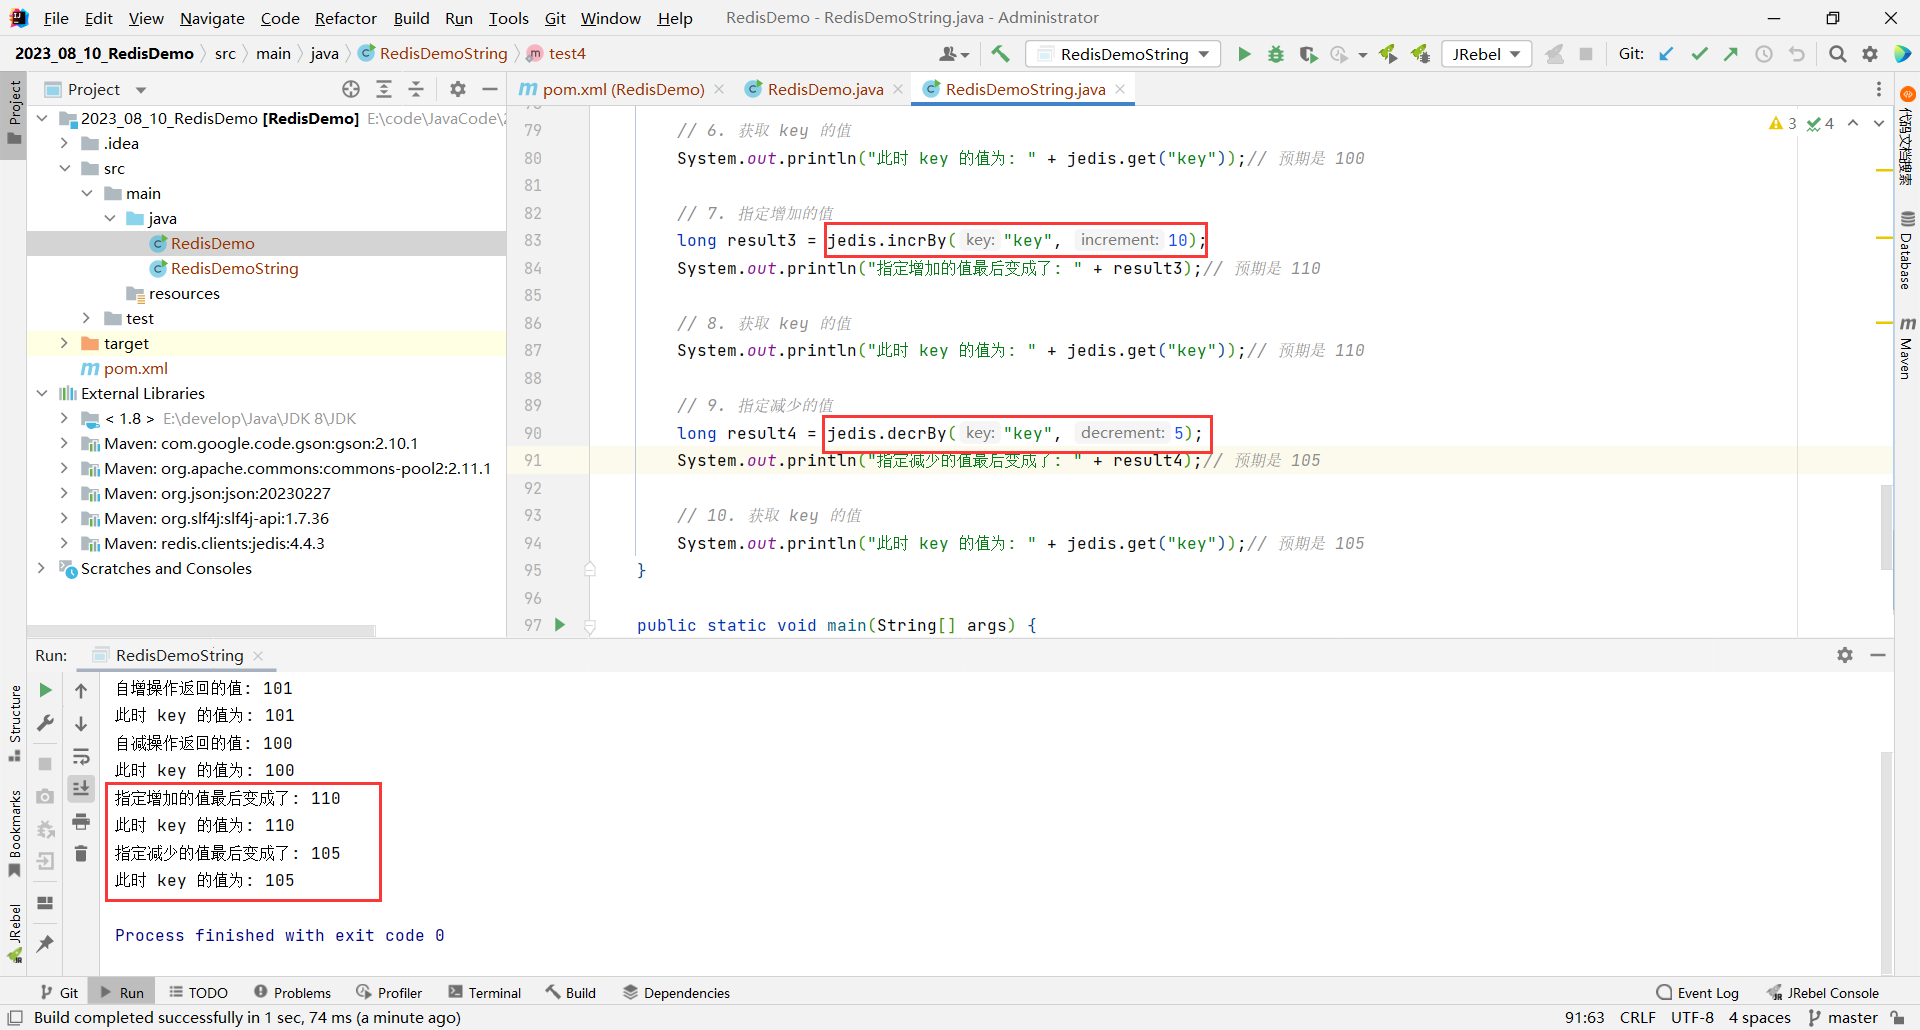Click master git branch widget
1920x1030 pixels.
(x=1843, y=1018)
